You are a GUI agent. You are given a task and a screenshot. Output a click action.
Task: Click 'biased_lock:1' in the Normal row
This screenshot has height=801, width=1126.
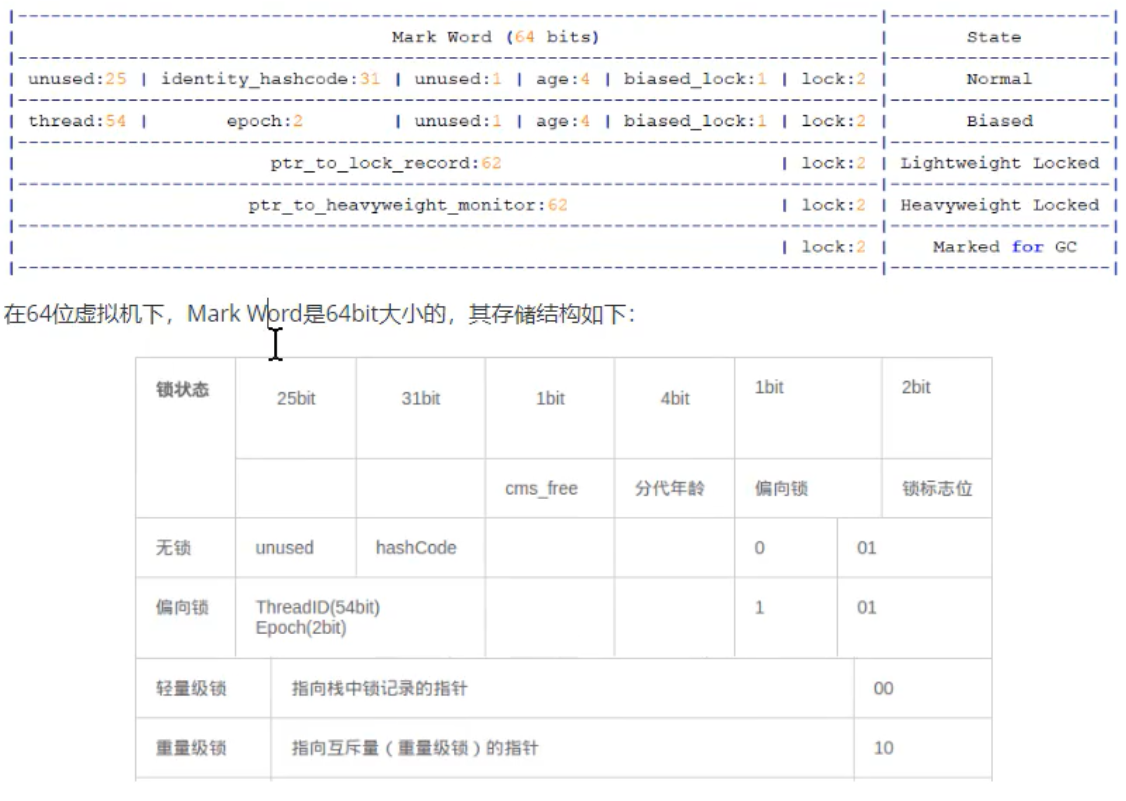694,78
